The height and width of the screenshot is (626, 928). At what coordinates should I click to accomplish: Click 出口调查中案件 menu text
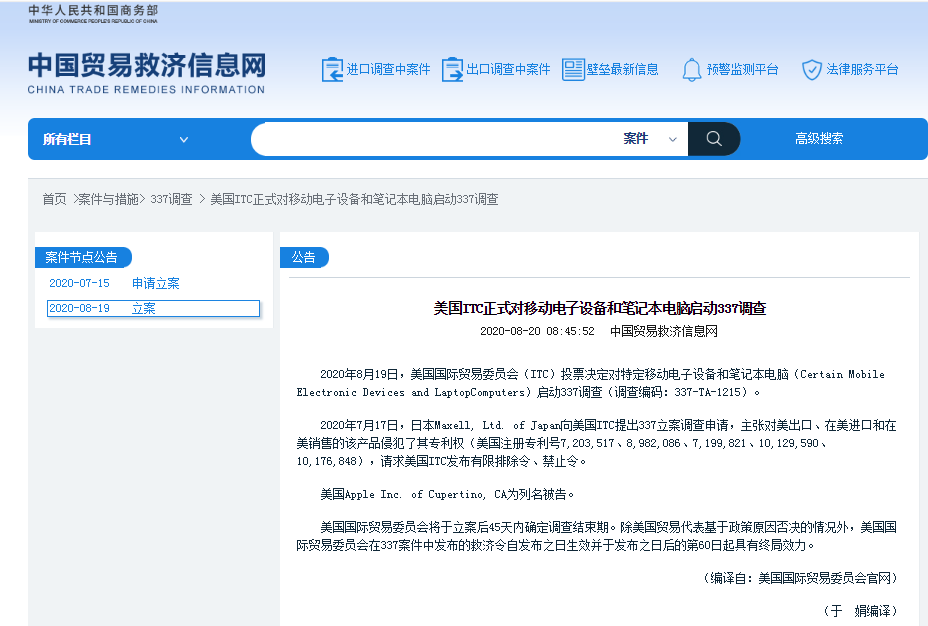pos(508,69)
